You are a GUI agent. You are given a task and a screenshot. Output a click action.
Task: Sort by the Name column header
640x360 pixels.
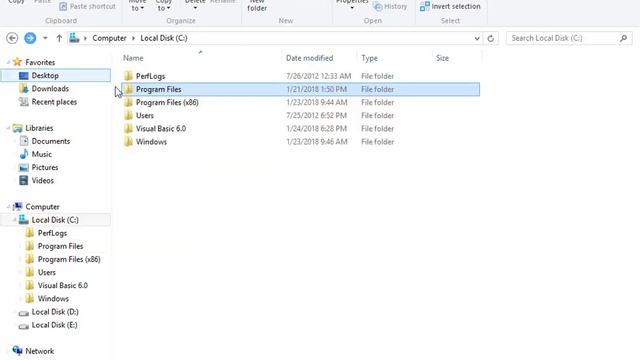click(133, 58)
